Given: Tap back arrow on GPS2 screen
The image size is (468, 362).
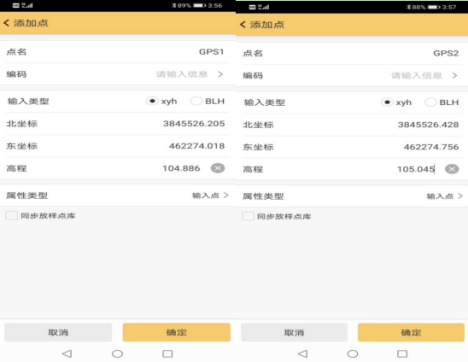Looking at the screenshot, I should tap(243, 24).
